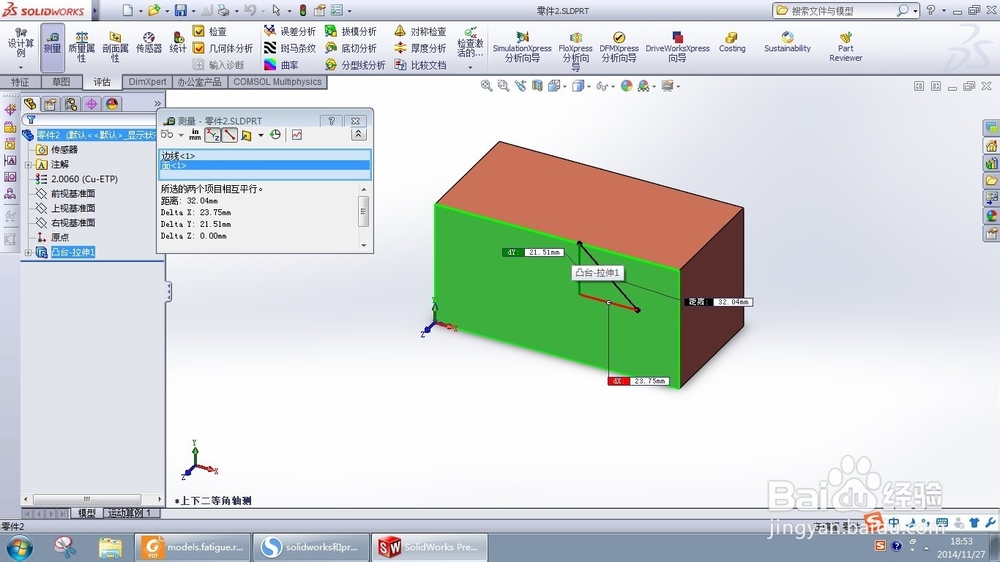Click Zoom to Fit in view toolbar
The width and height of the screenshot is (1000, 562).
coord(486,85)
